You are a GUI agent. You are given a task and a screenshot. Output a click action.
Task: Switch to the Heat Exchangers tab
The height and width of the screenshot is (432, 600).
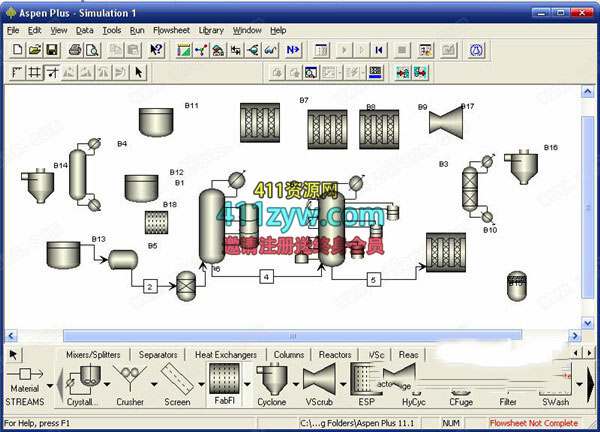[x=225, y=355]
